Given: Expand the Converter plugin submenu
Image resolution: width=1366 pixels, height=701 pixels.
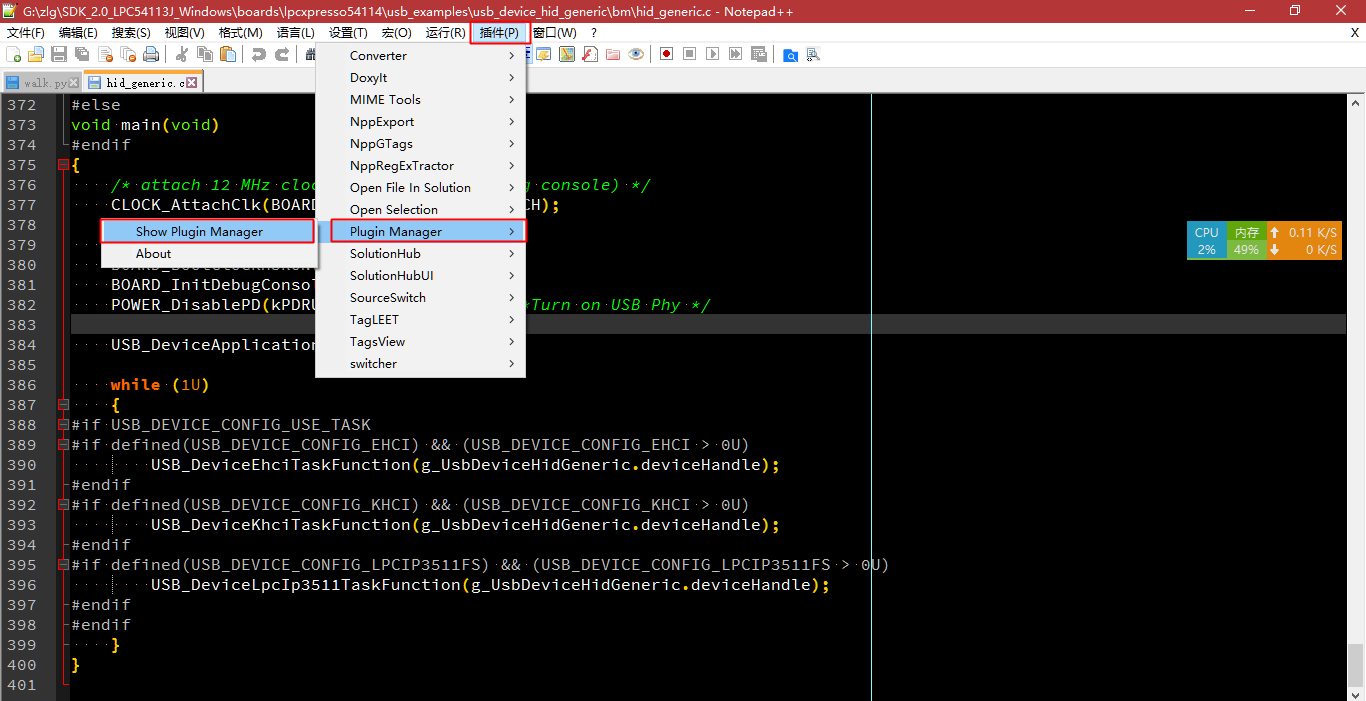Looking at the screenshot, I should tap(421, 56).
